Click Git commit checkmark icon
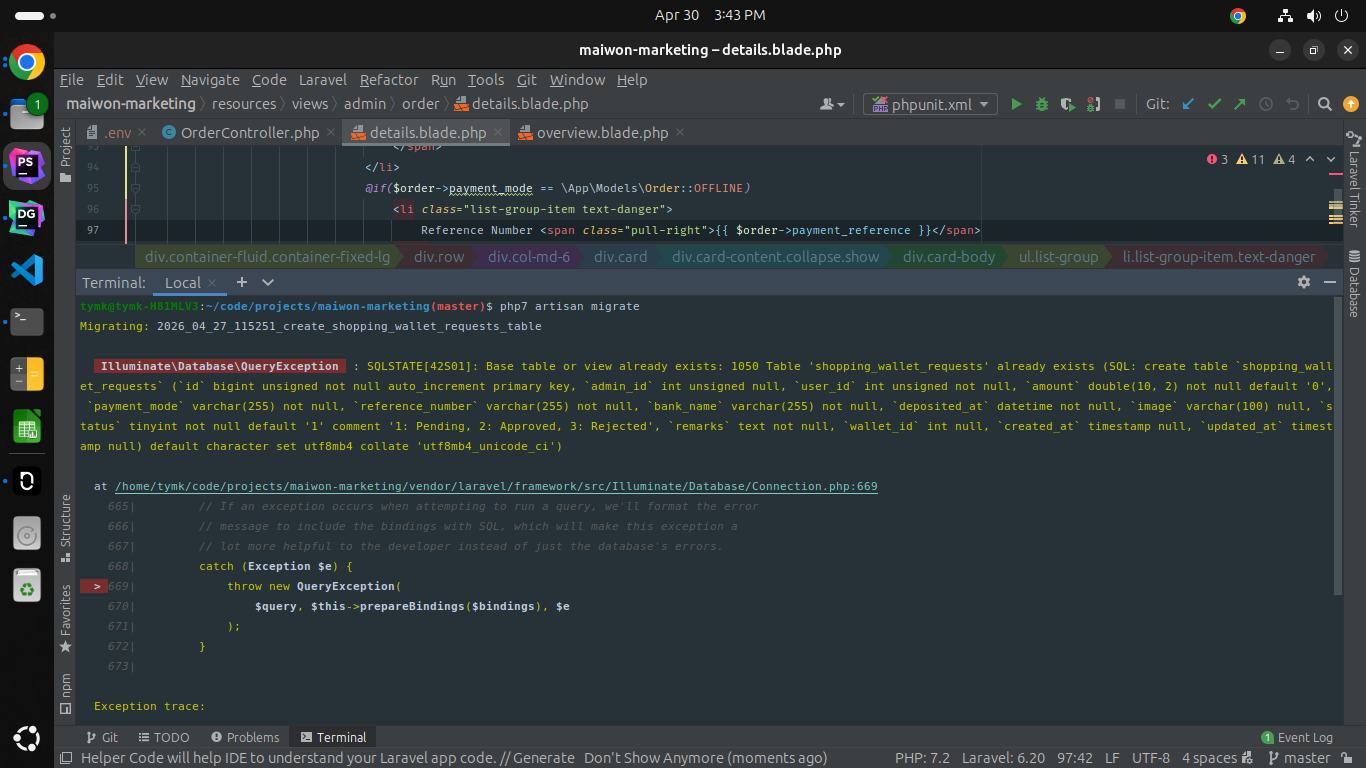 coord(1214,104)
